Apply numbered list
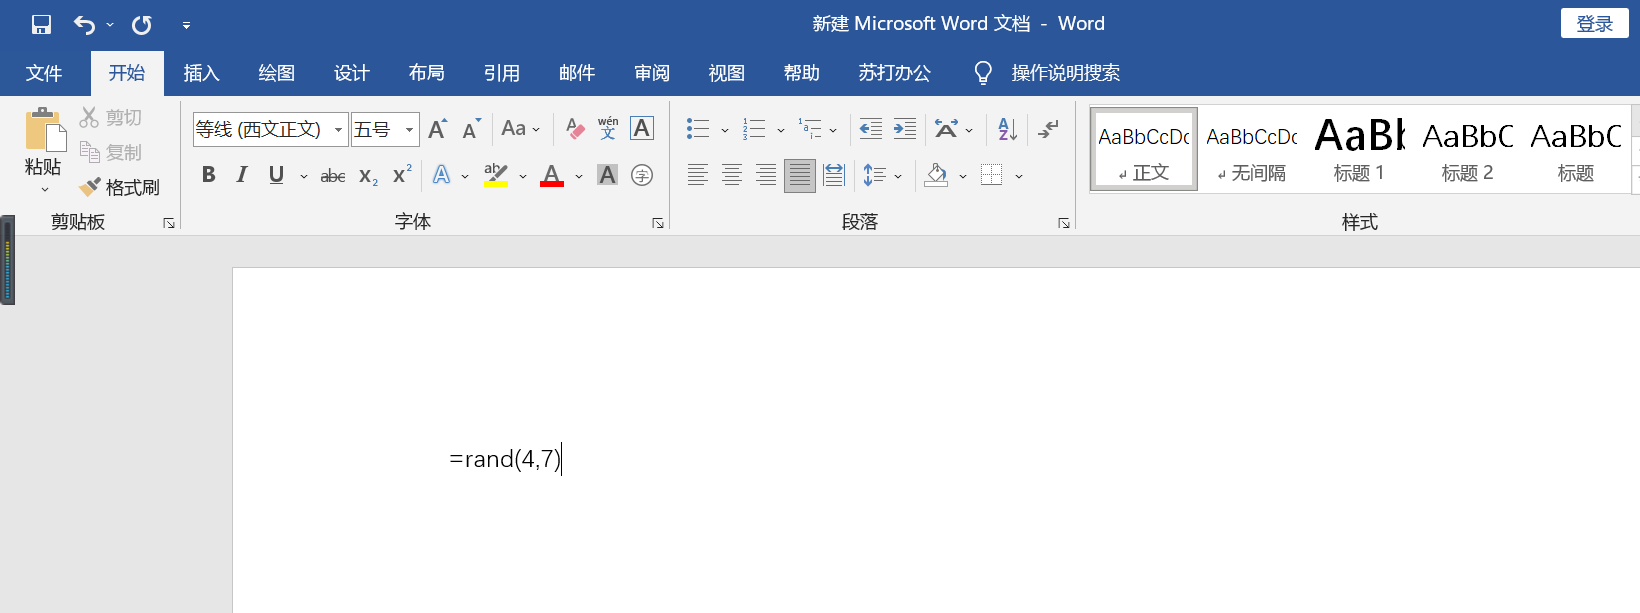Screen dimensions: 1640x613 [754, 129]
